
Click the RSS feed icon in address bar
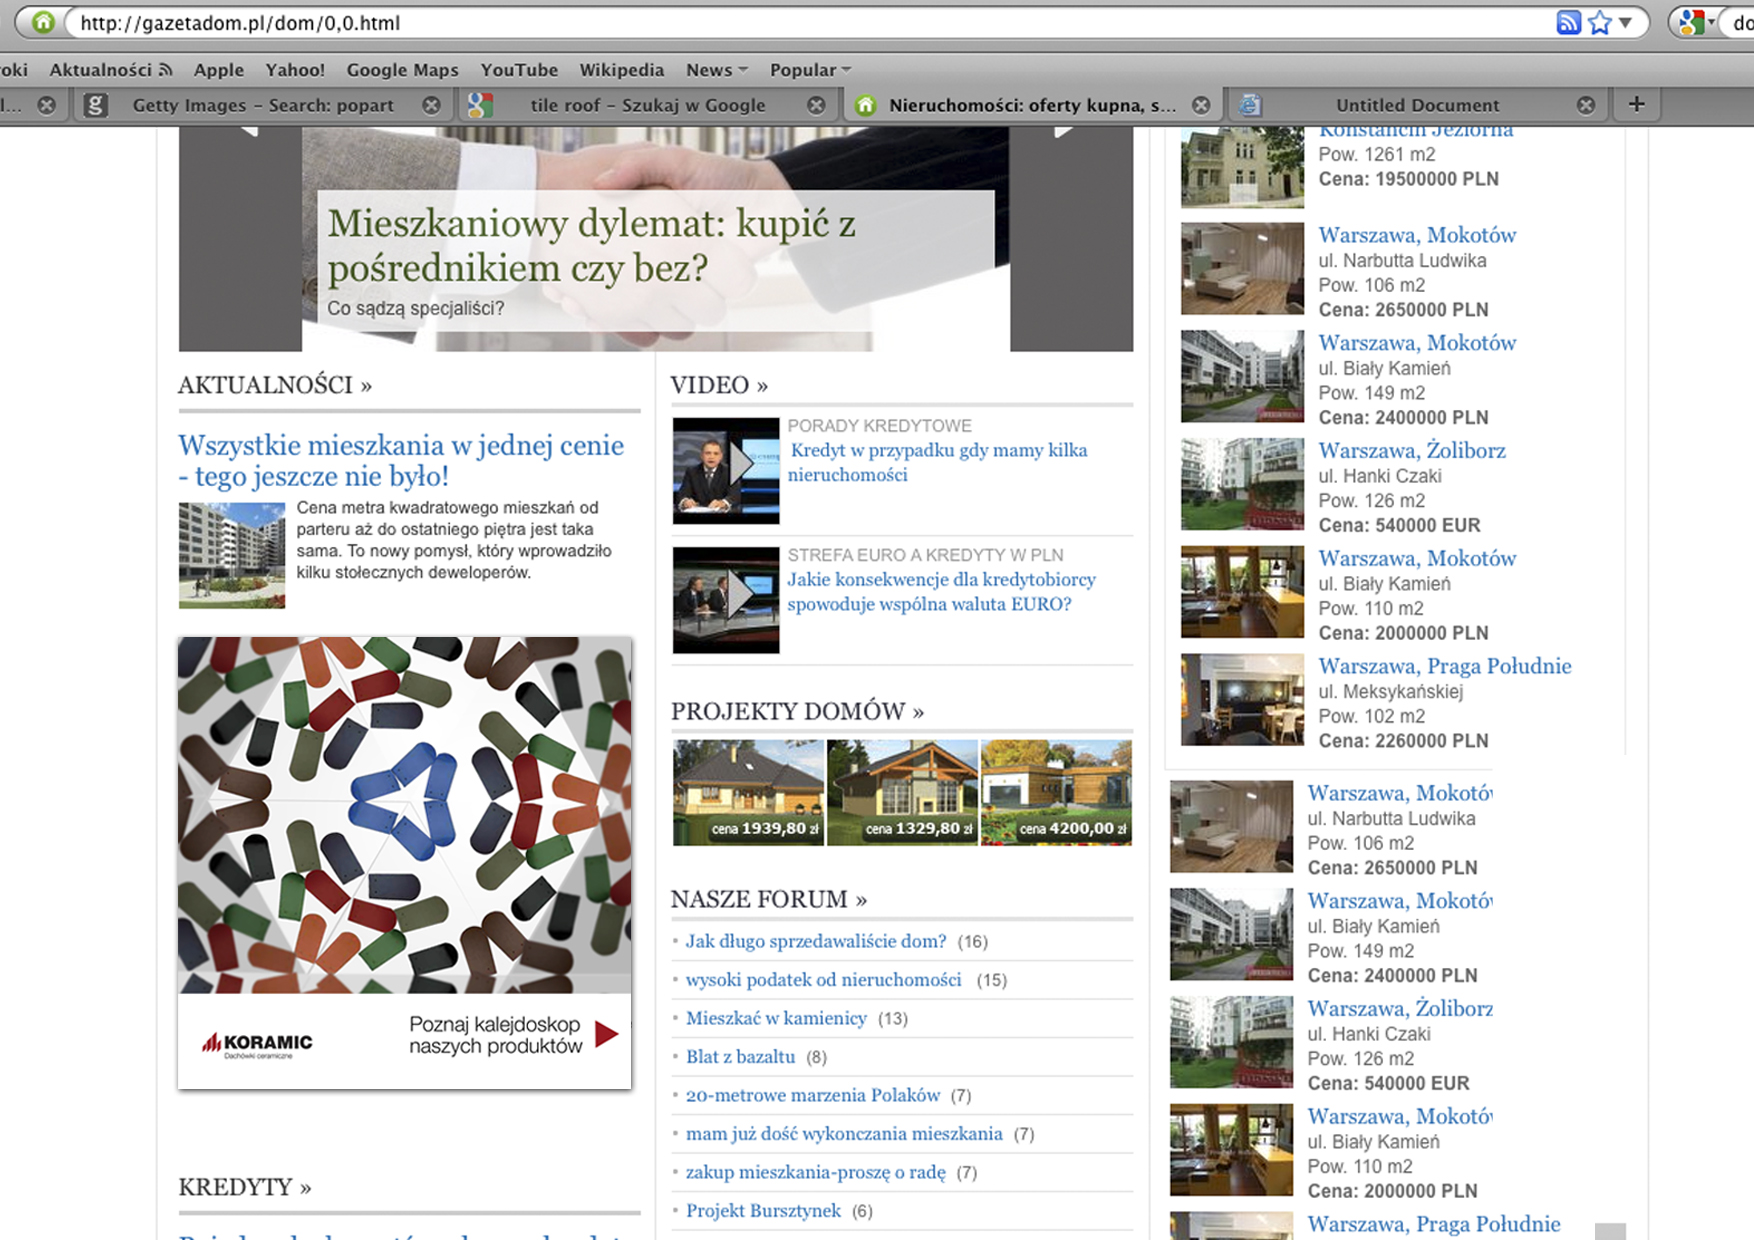(x=1568, y=22)
